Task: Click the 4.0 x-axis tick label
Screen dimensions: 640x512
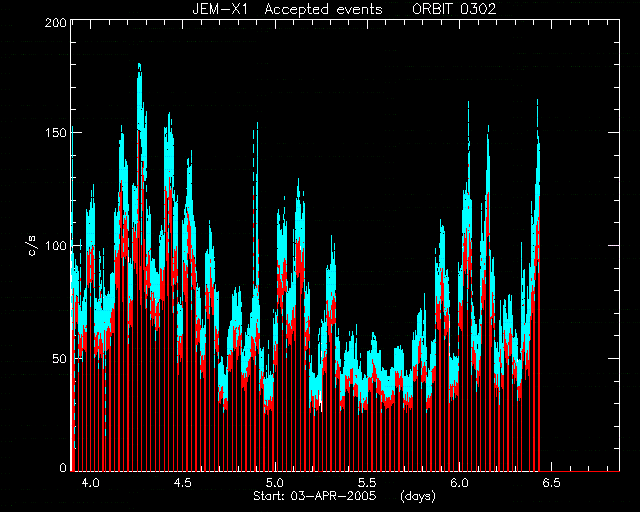Action: tap(90, 483)
